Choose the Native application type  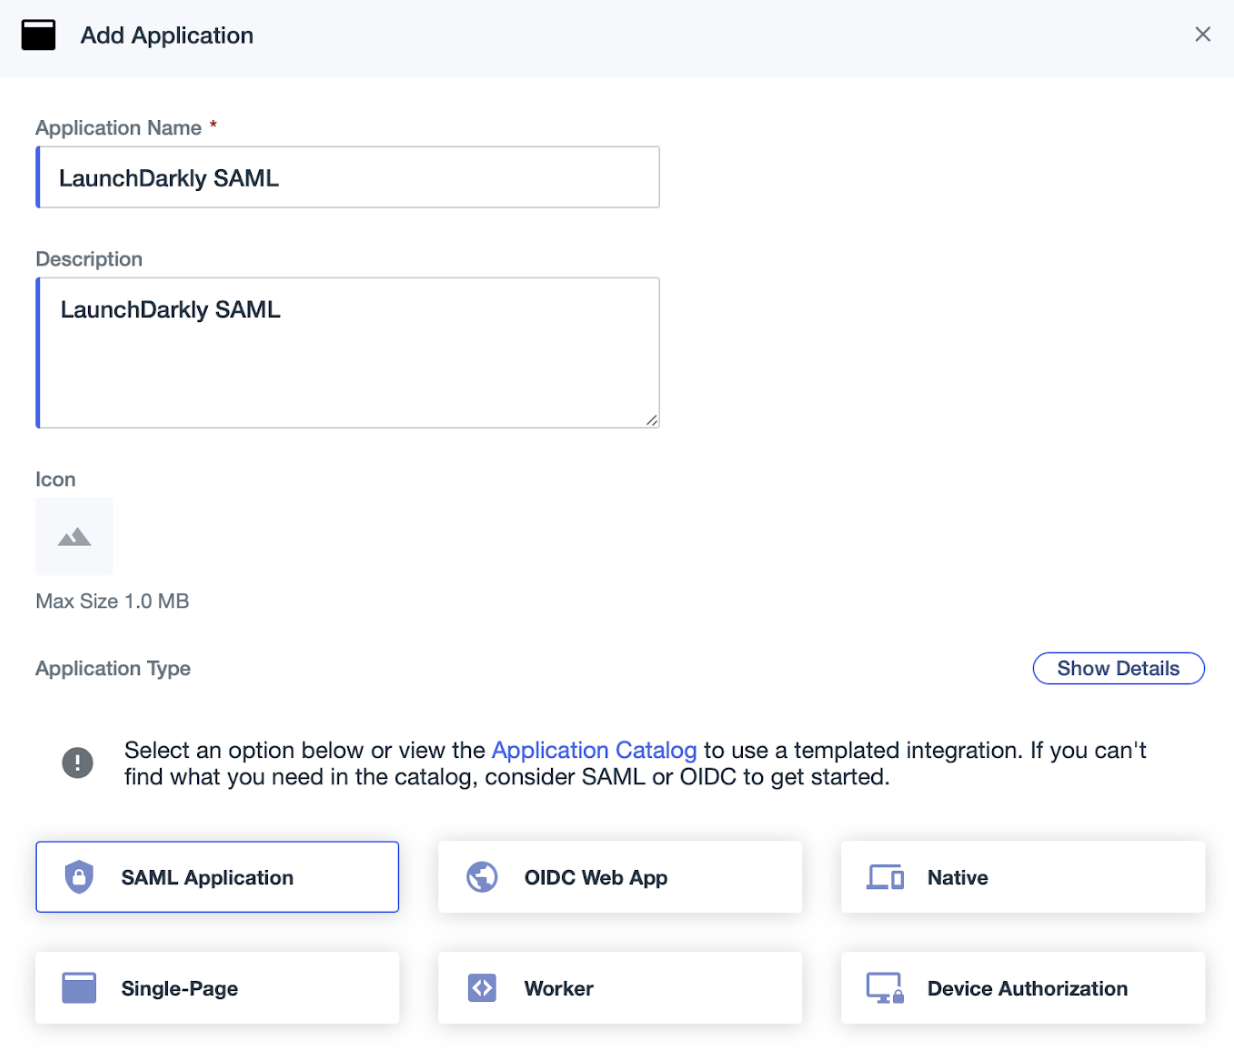(1021, 877)
